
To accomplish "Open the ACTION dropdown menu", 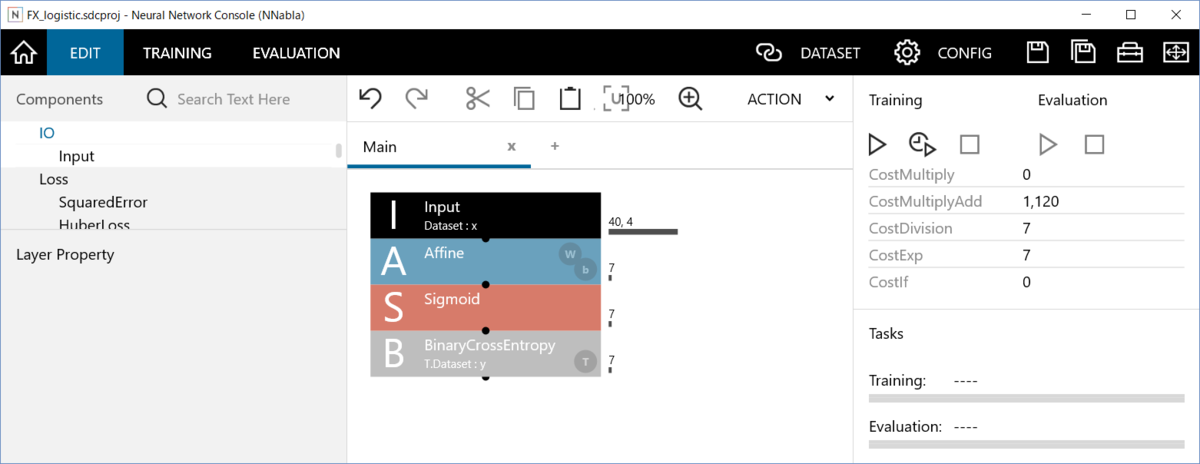I will tap(790, 99).
